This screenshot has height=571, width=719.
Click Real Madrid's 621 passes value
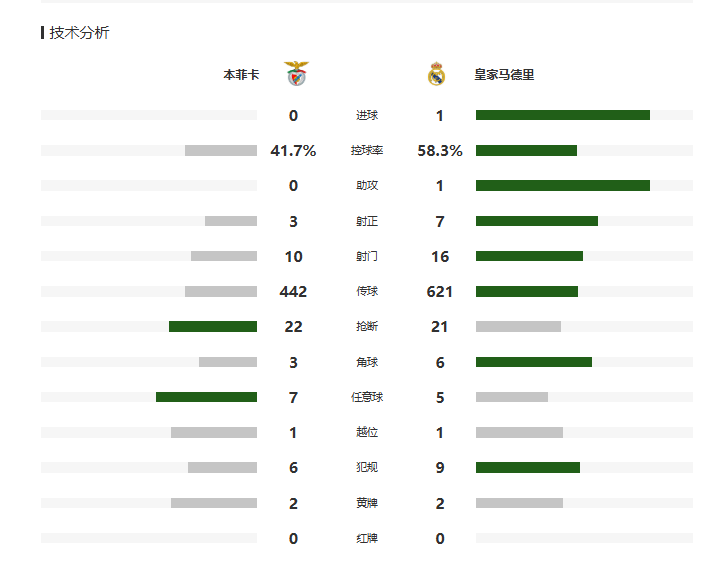pos(440,292)
